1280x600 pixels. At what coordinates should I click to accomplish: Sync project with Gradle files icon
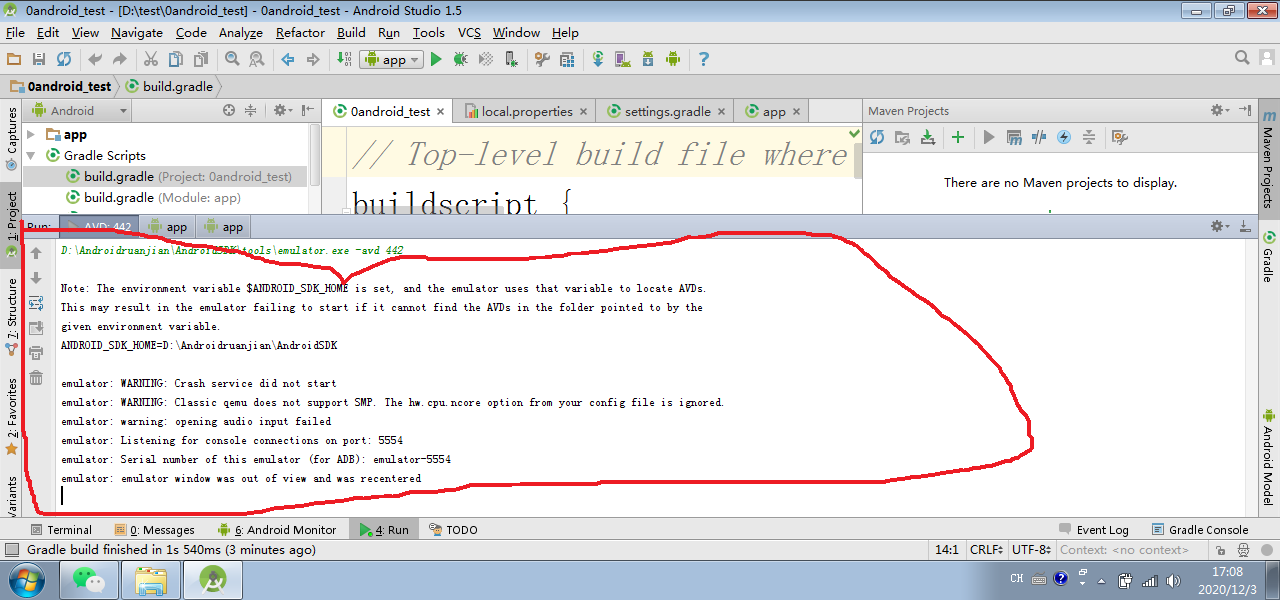click(x=598, y=59)
